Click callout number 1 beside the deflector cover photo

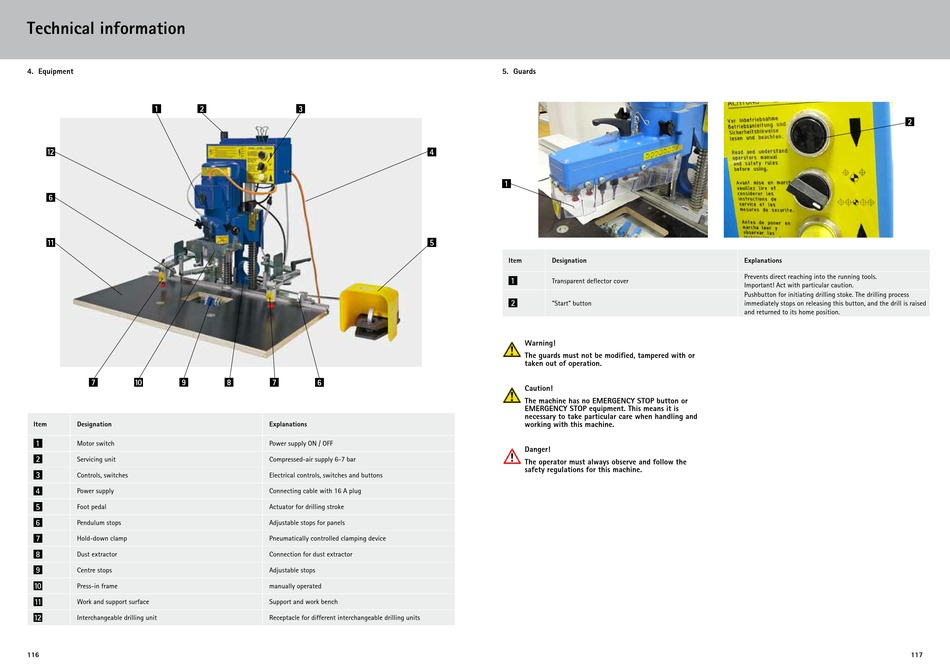coord(507,184)
